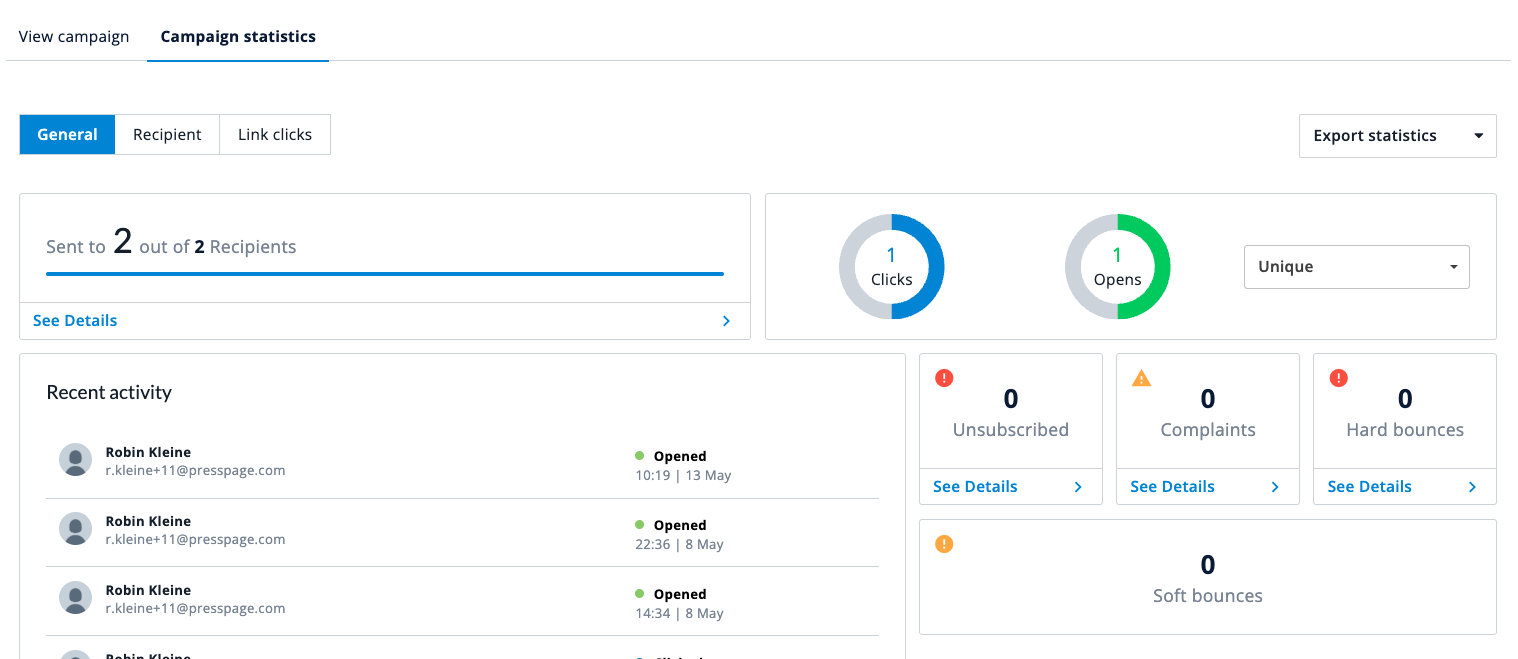Click the red alert icon on Unsubscribed card
The image size is (1518, 659).
click(944, 378)
